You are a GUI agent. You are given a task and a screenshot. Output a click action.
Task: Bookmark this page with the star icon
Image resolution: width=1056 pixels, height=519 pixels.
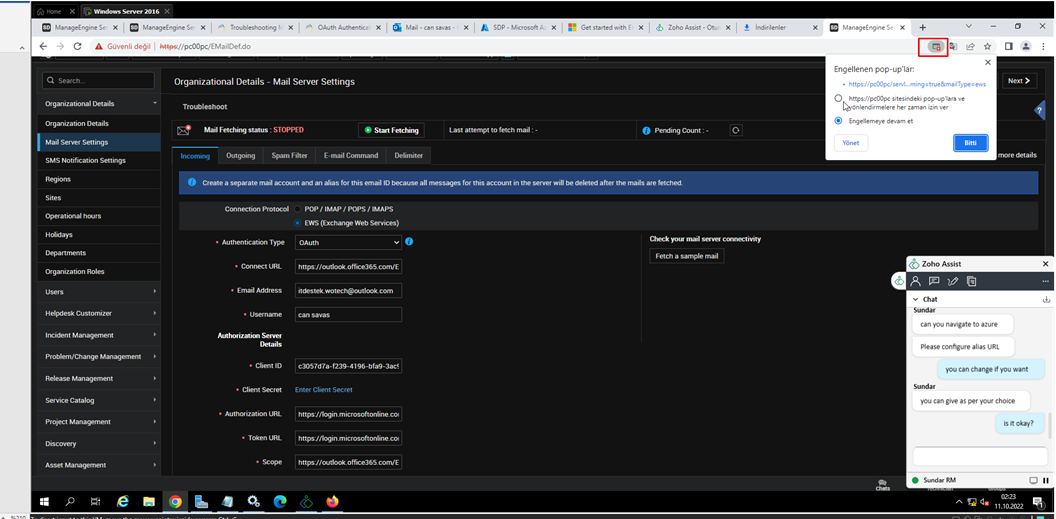(987, 46)
